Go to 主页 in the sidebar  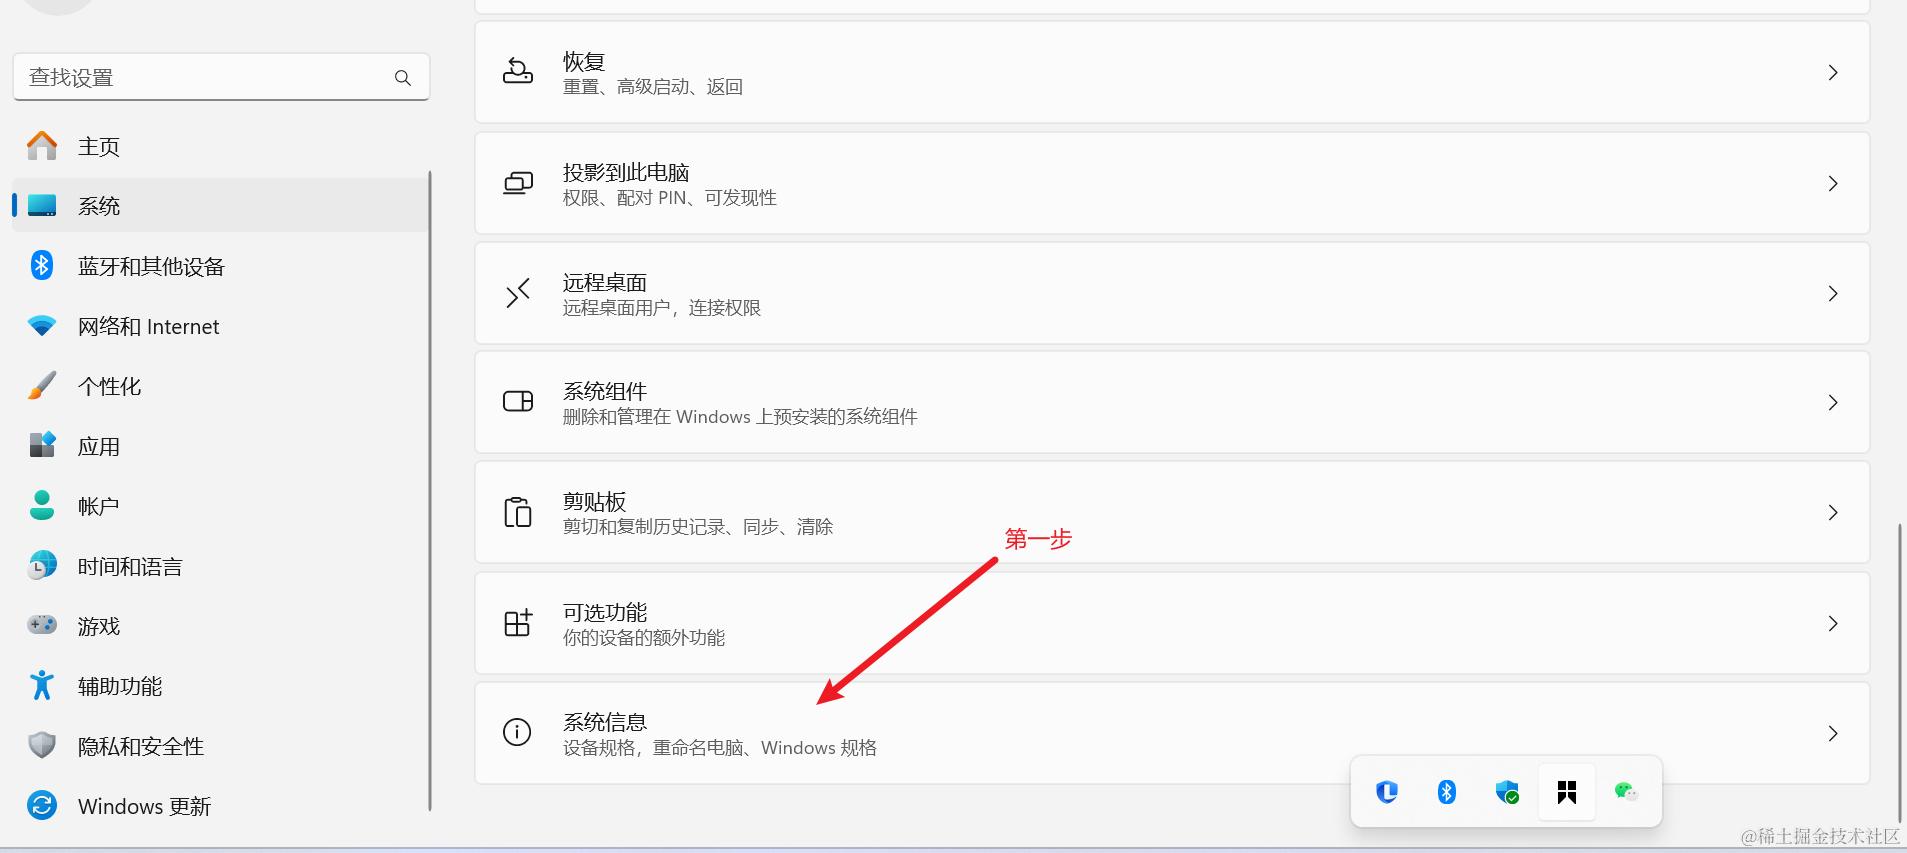[x=221, y=146]
